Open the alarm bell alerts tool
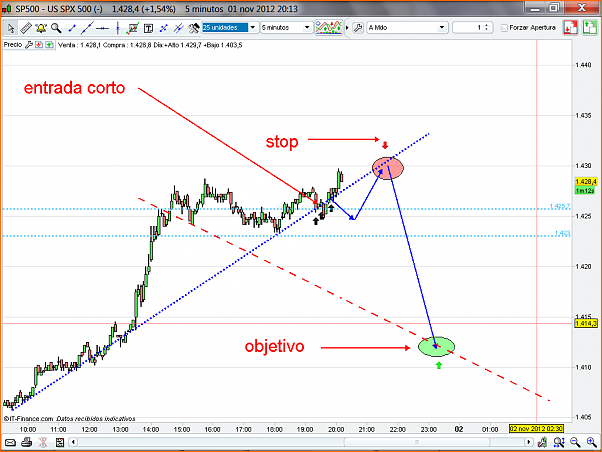 (41, 28)
